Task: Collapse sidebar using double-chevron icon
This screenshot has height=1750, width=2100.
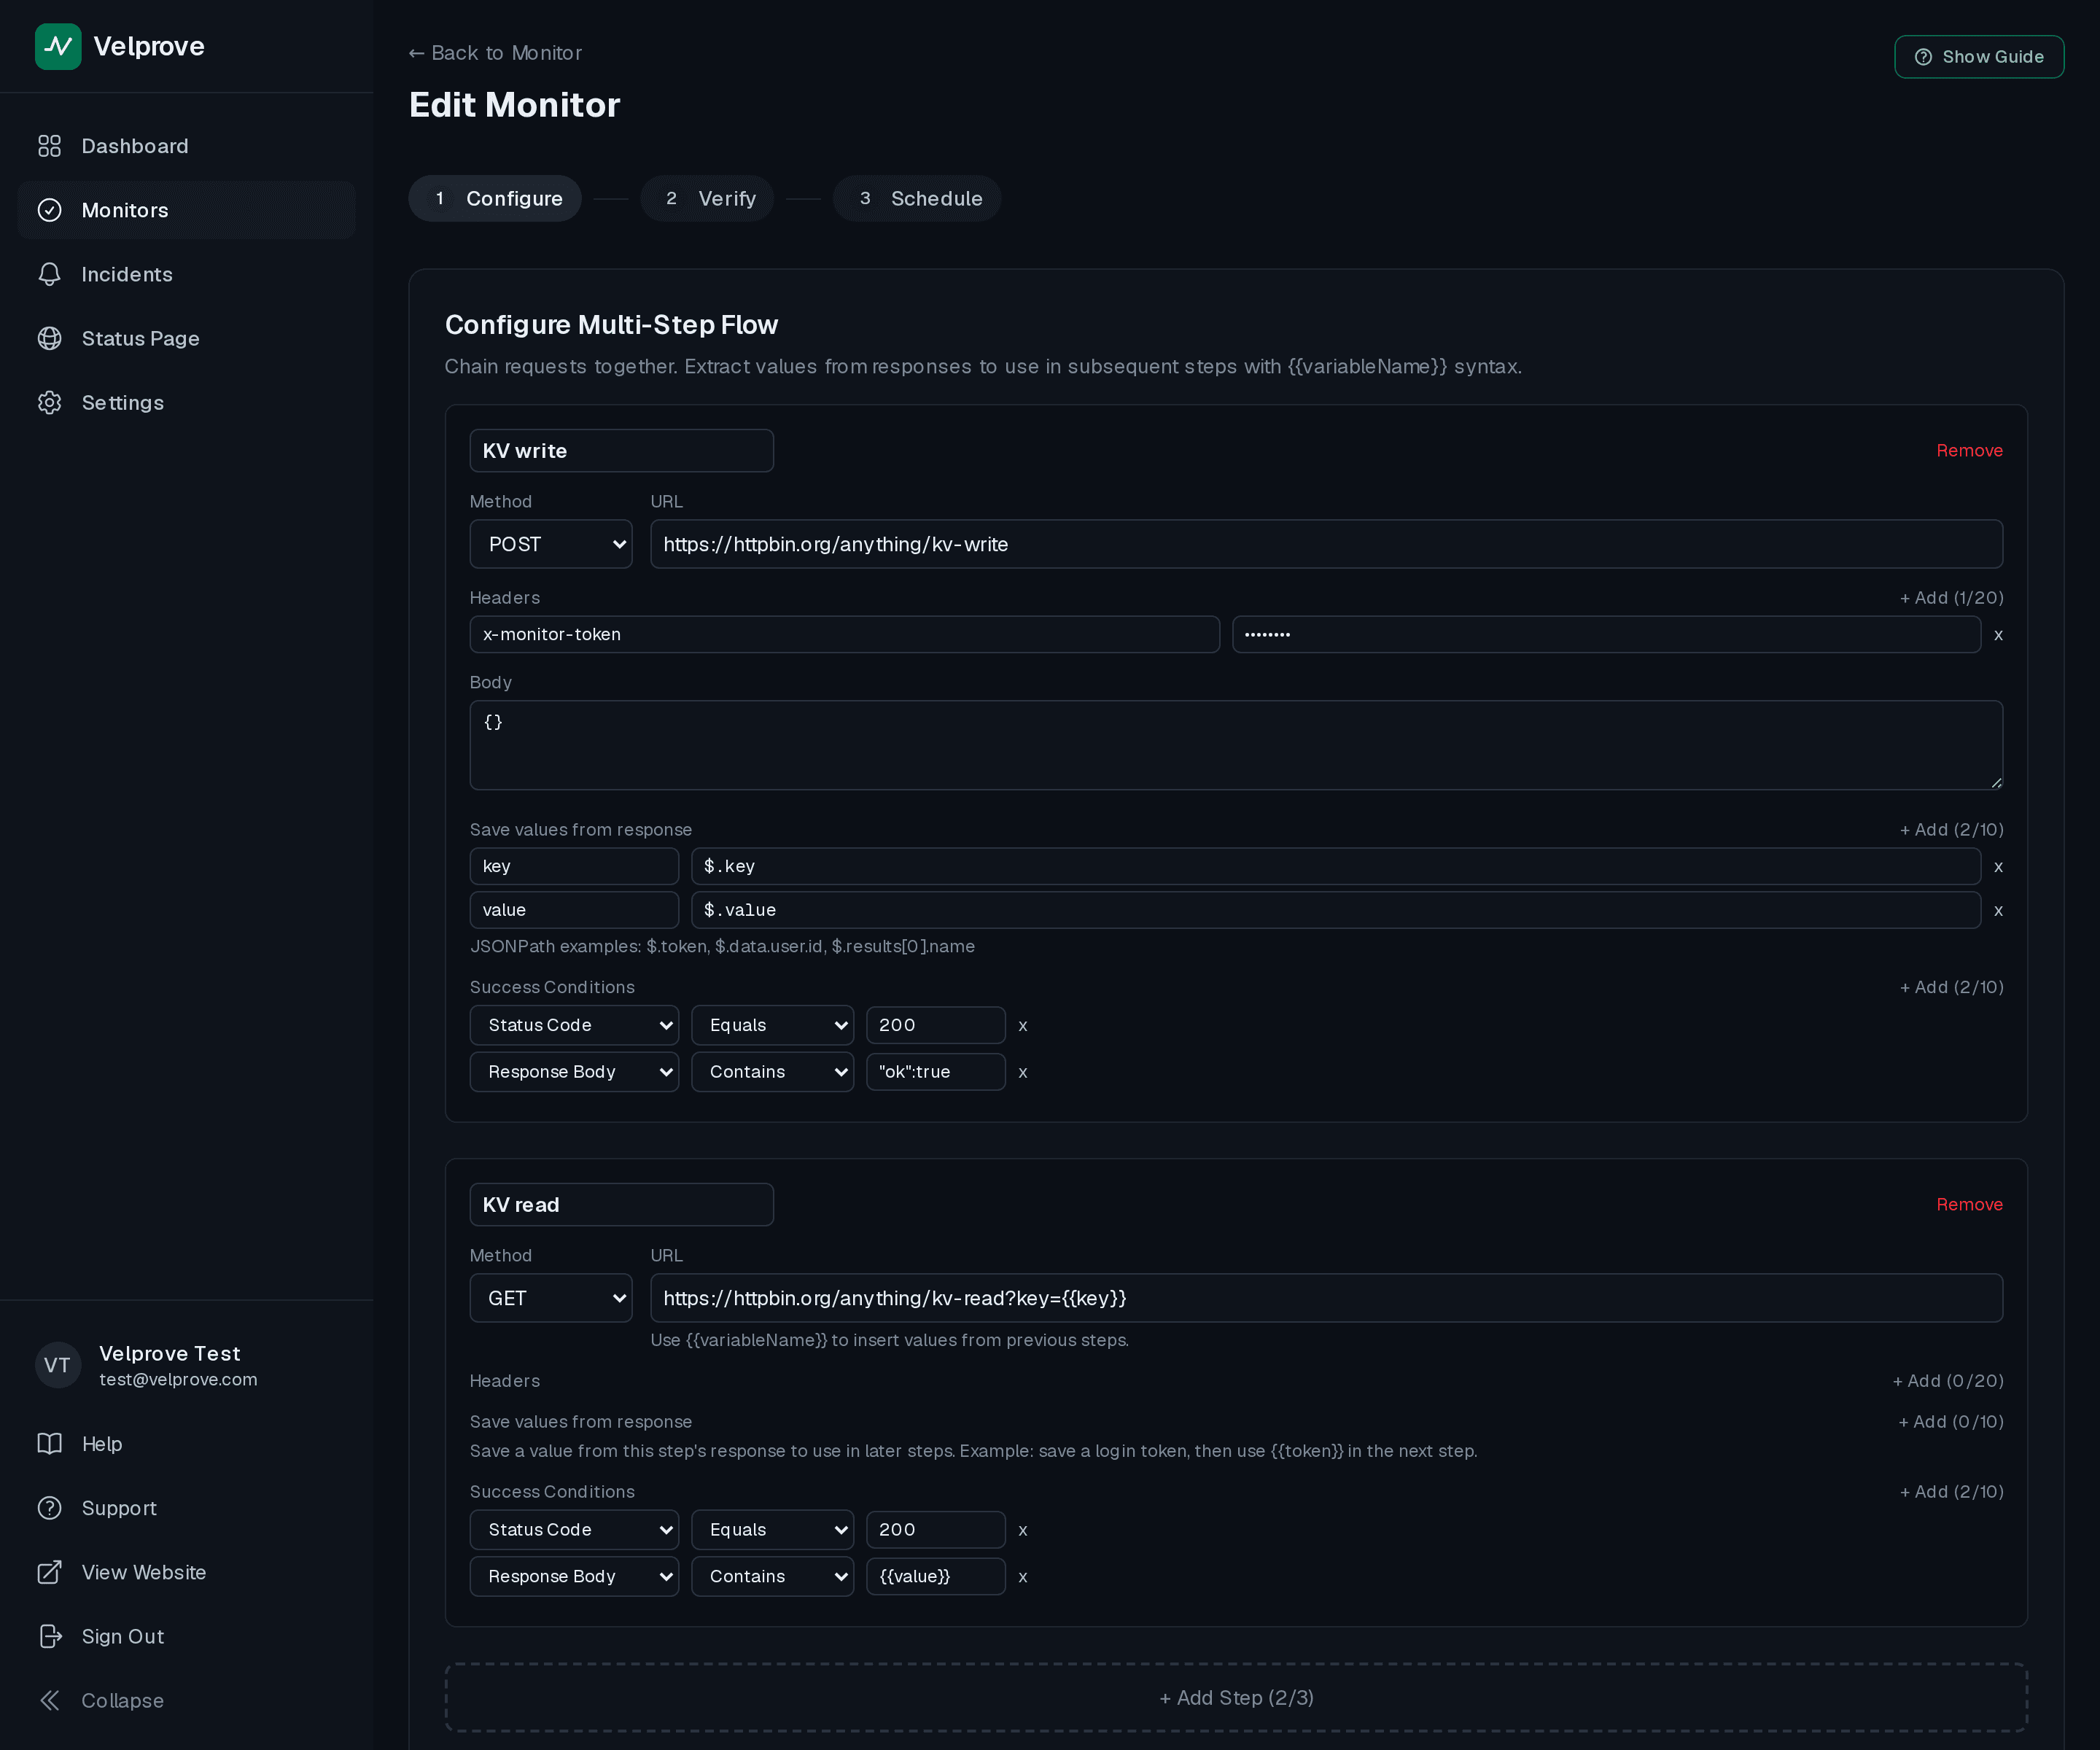Action: point(50,1699)
